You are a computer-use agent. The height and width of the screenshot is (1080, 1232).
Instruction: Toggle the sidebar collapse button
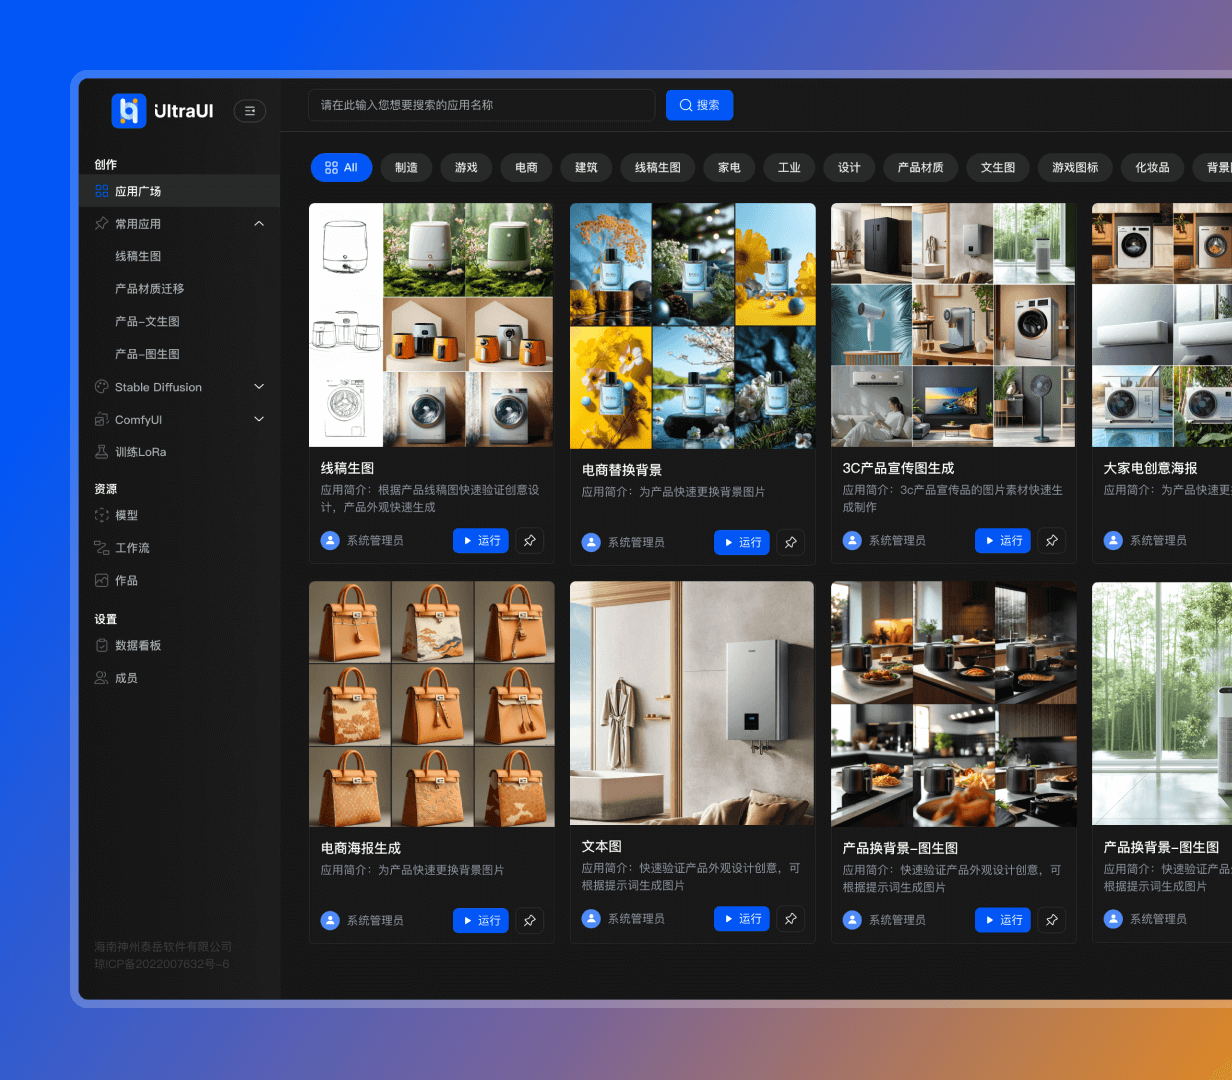coord(249,111)
